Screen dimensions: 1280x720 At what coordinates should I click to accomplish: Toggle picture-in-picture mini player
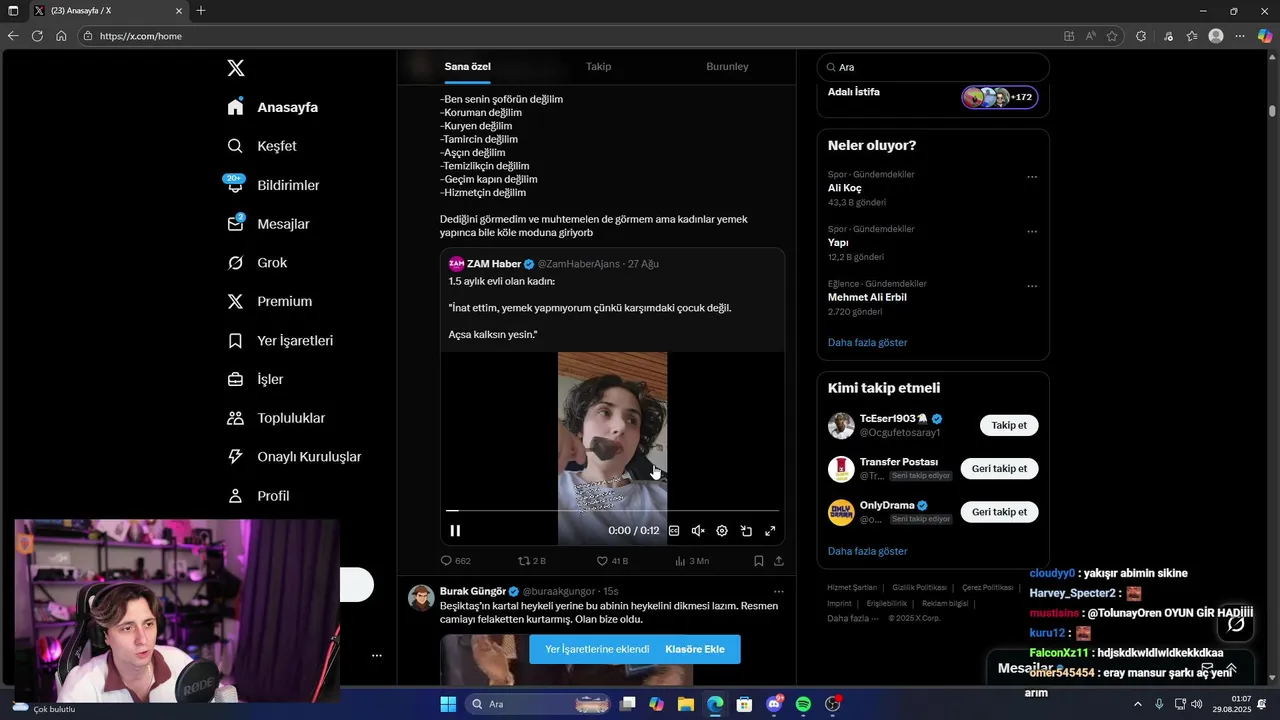click(x=746, y=531)
